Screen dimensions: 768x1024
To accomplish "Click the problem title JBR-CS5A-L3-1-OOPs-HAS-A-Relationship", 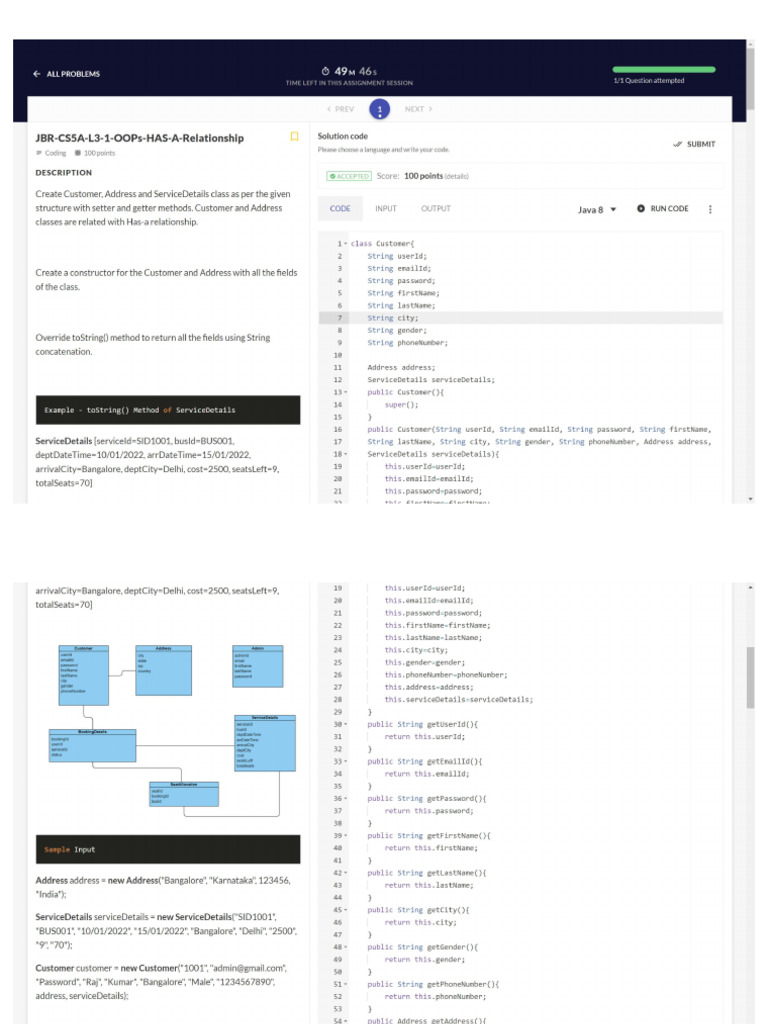I will (x=140, y=138).
